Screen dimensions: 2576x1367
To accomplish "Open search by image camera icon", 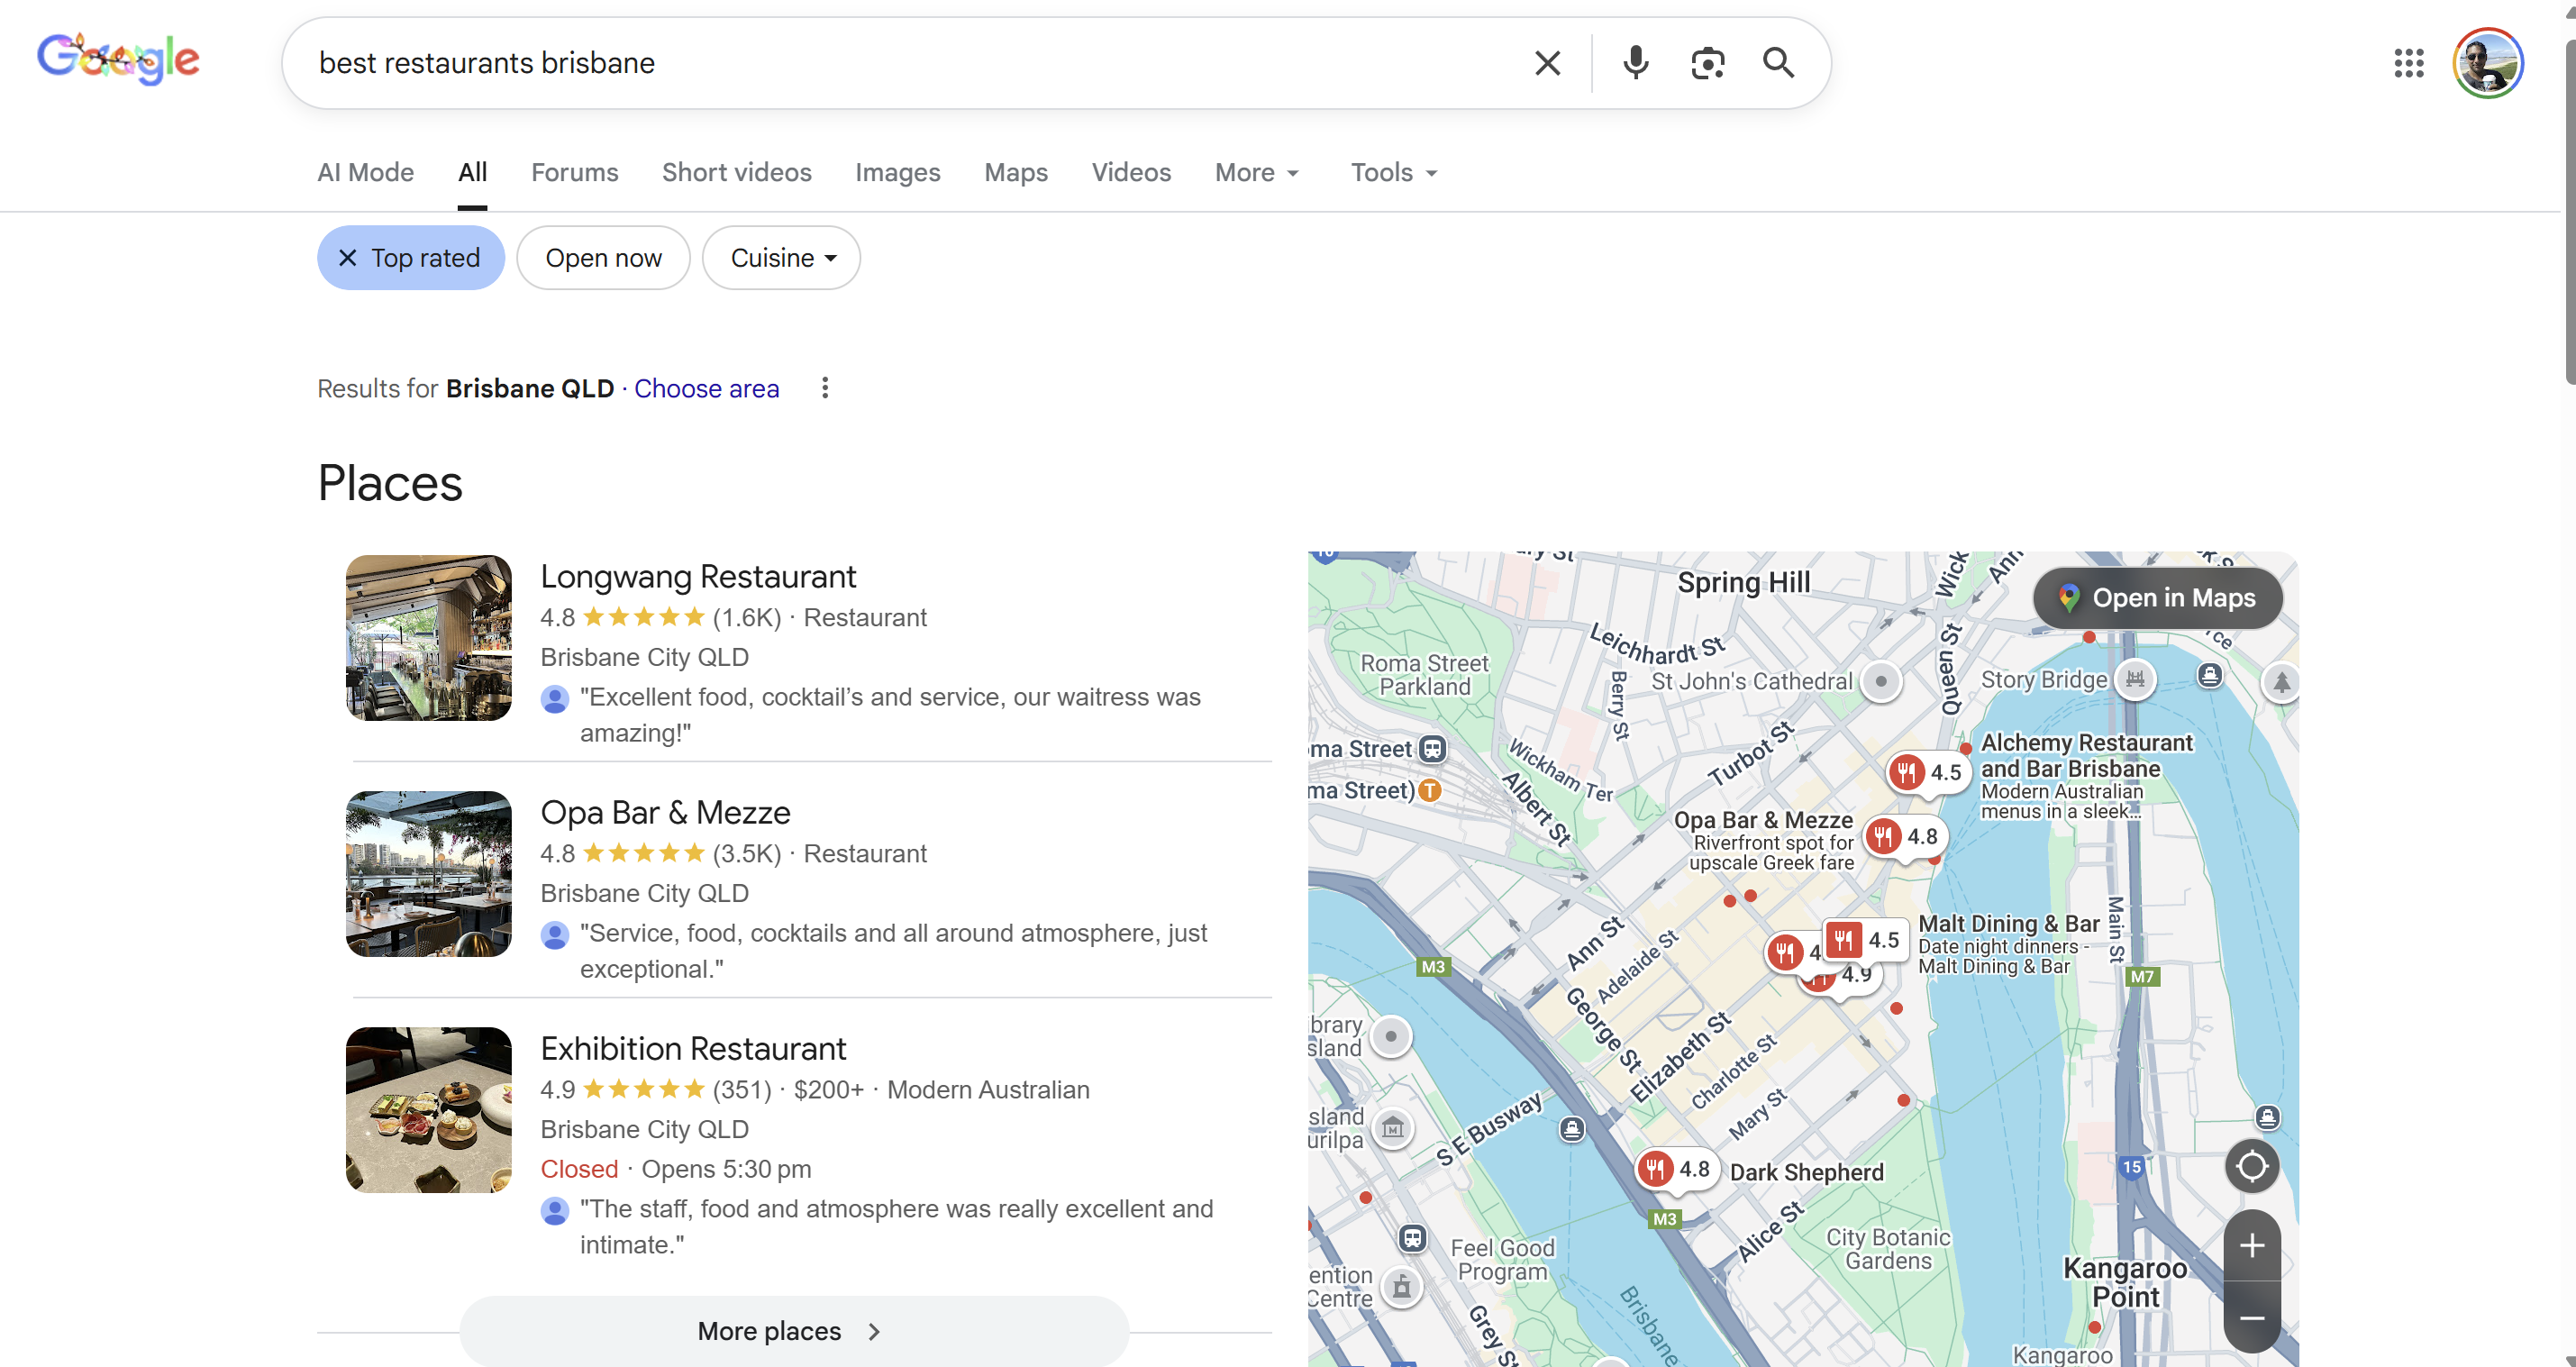I will [1707, 63].
